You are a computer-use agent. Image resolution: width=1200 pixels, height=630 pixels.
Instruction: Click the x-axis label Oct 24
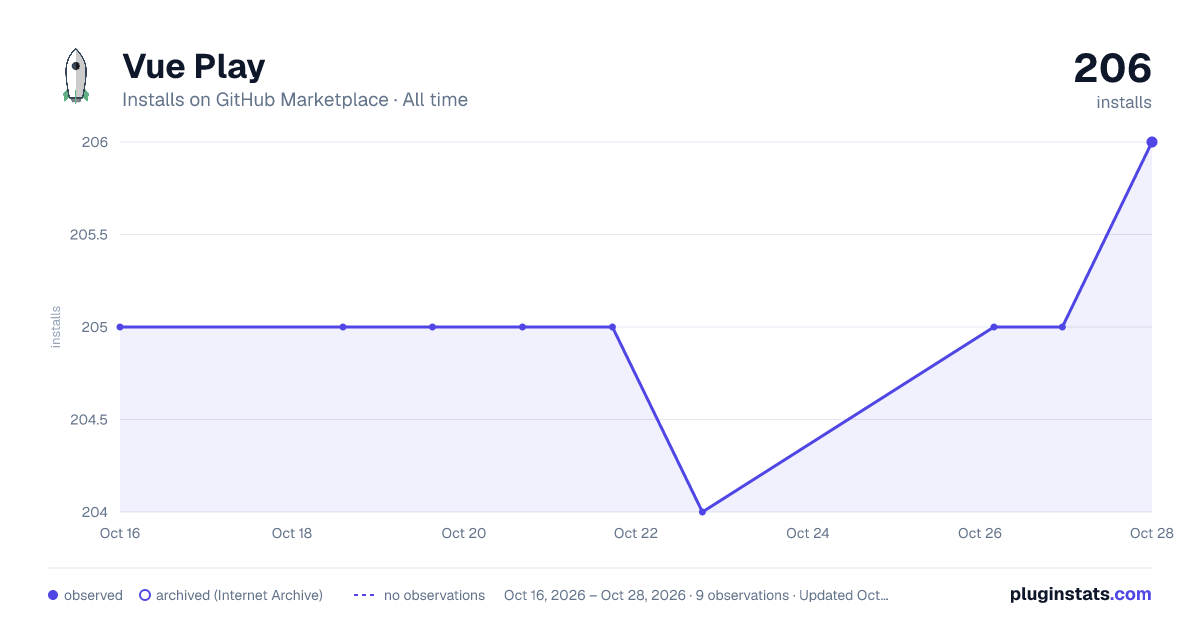click(808, 533)
